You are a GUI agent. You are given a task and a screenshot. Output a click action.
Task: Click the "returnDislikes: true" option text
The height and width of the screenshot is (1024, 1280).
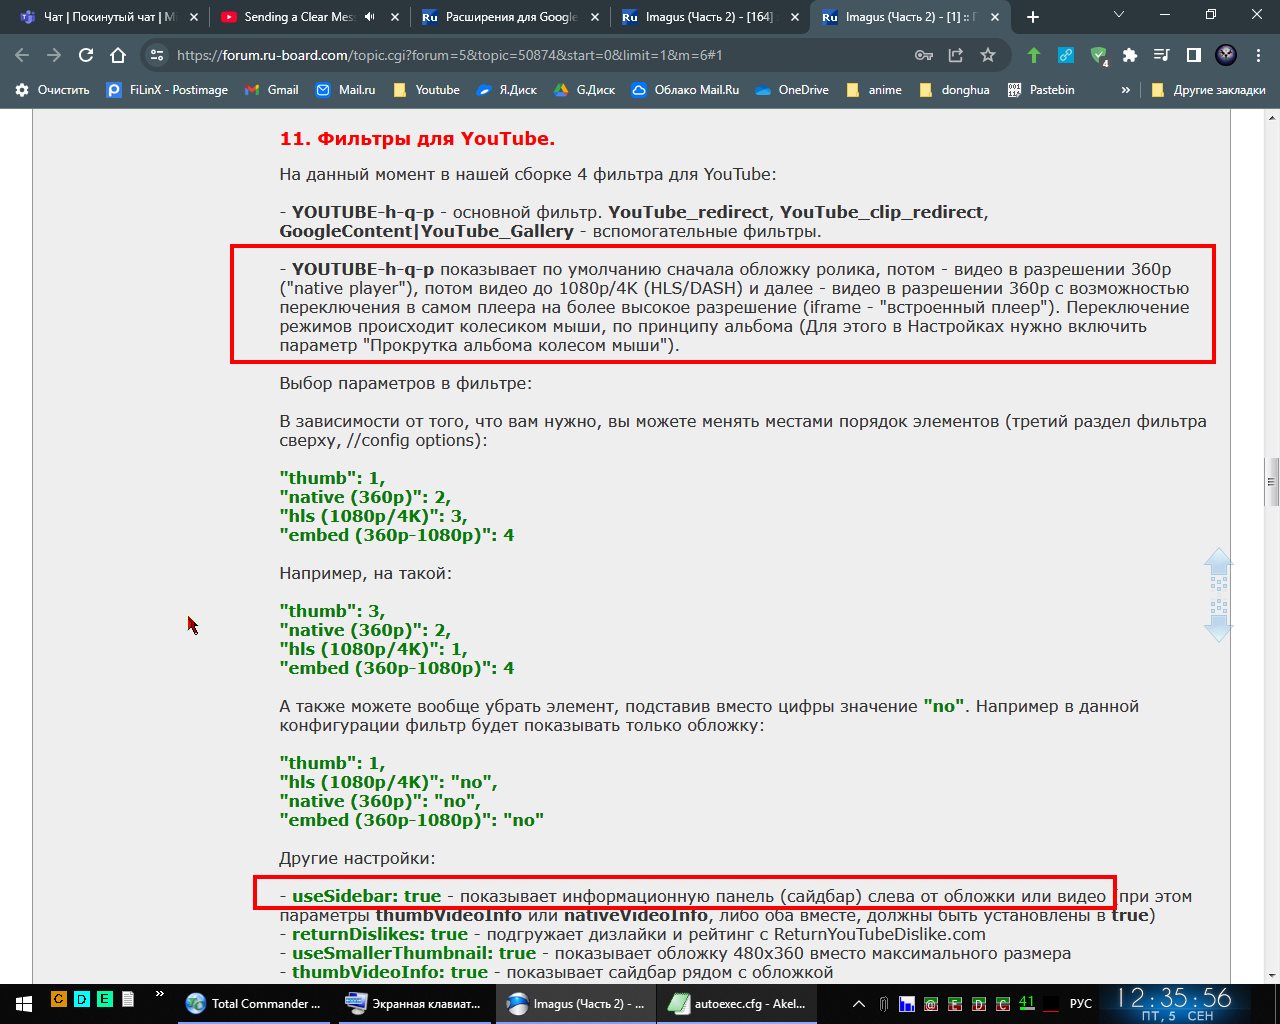(380, 934)
